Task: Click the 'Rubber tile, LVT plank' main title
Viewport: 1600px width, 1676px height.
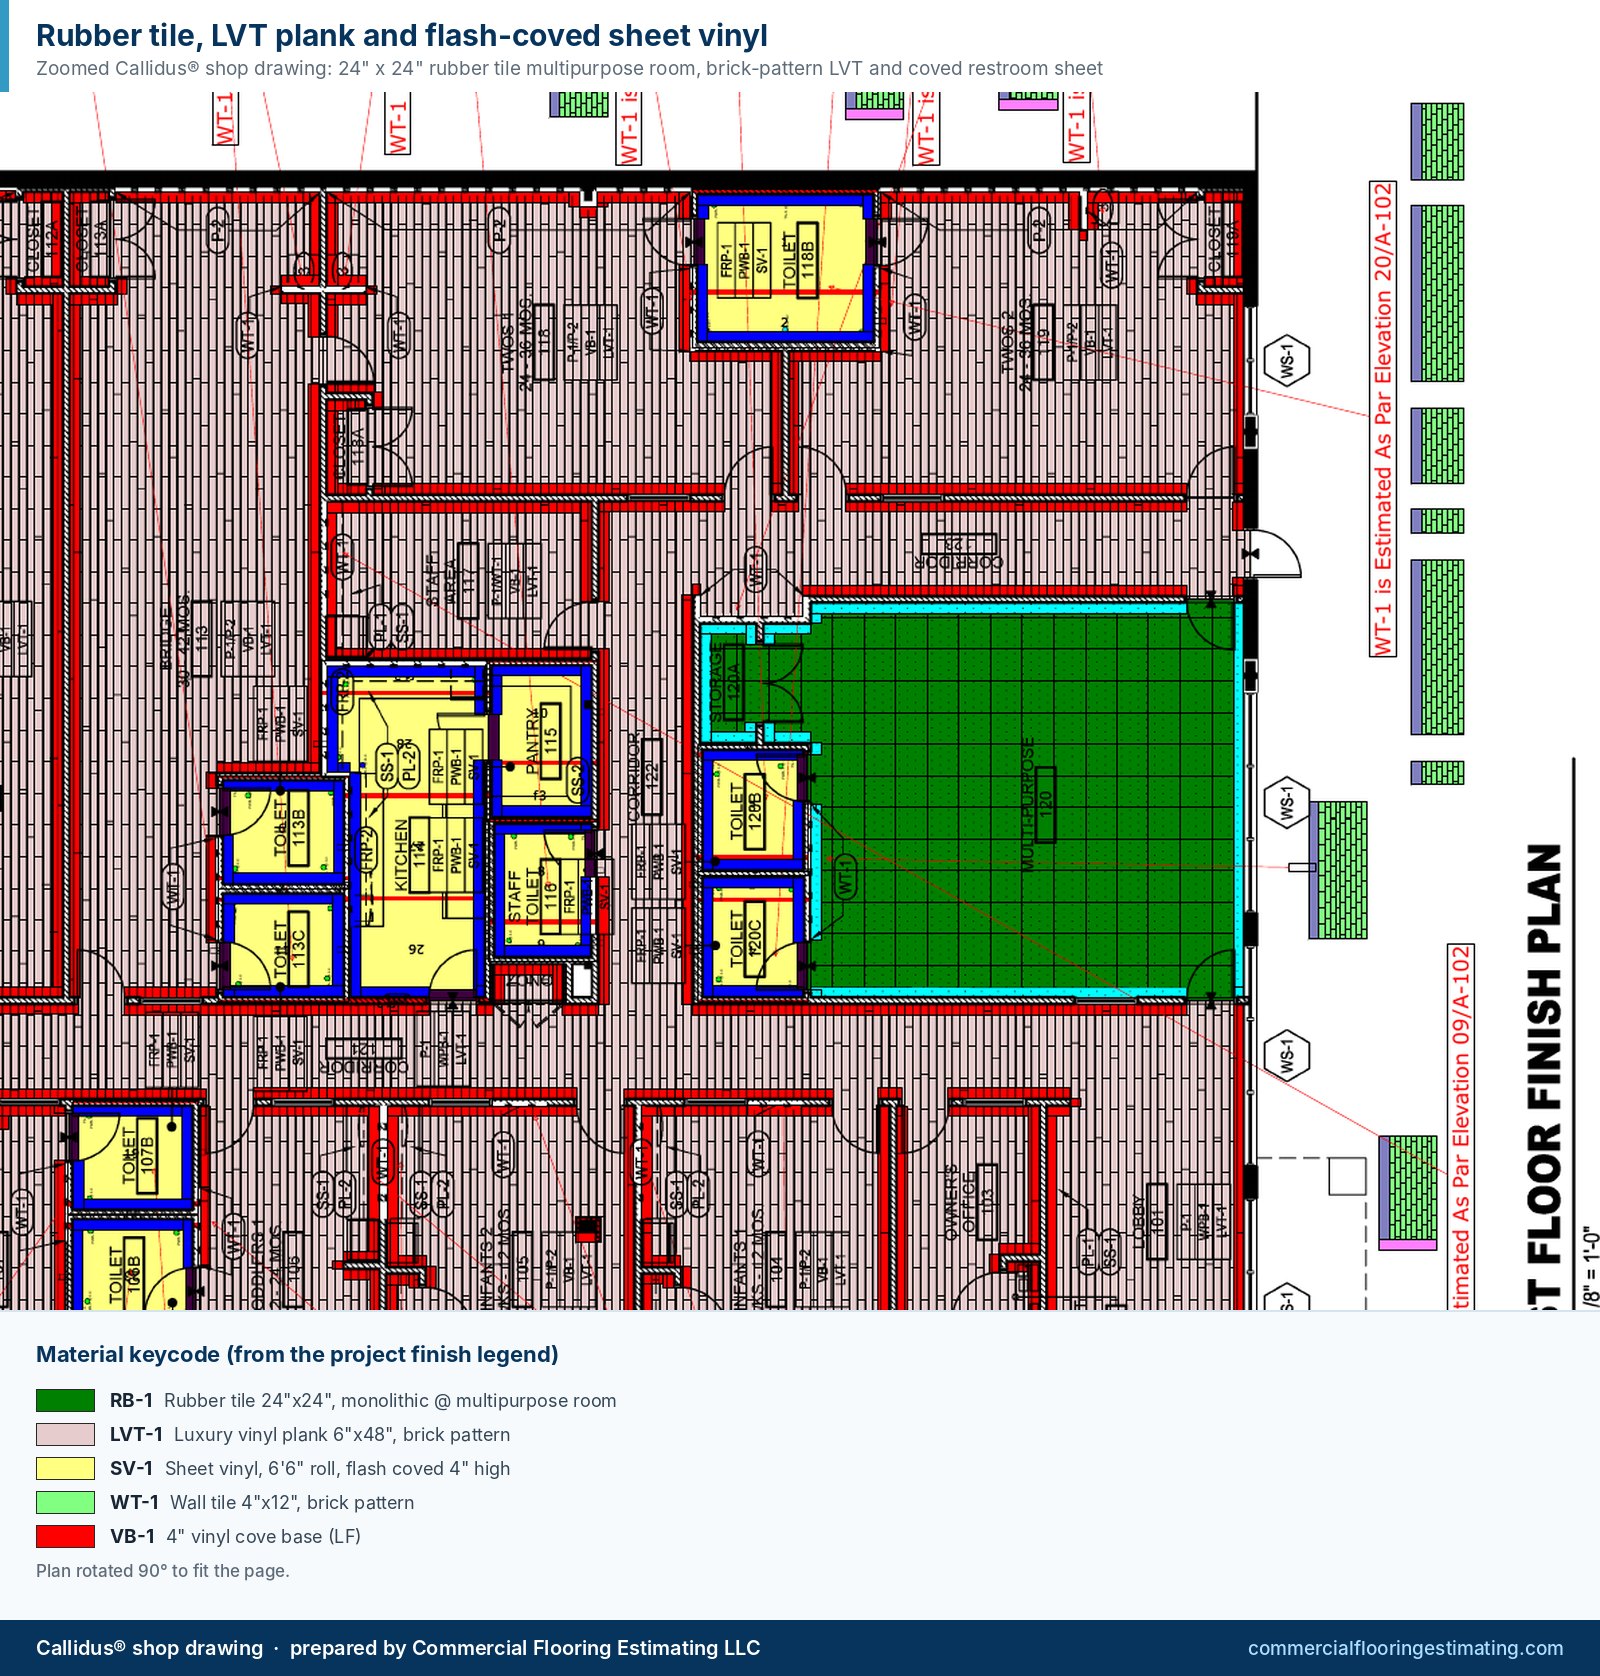Action: coord(402,35)
